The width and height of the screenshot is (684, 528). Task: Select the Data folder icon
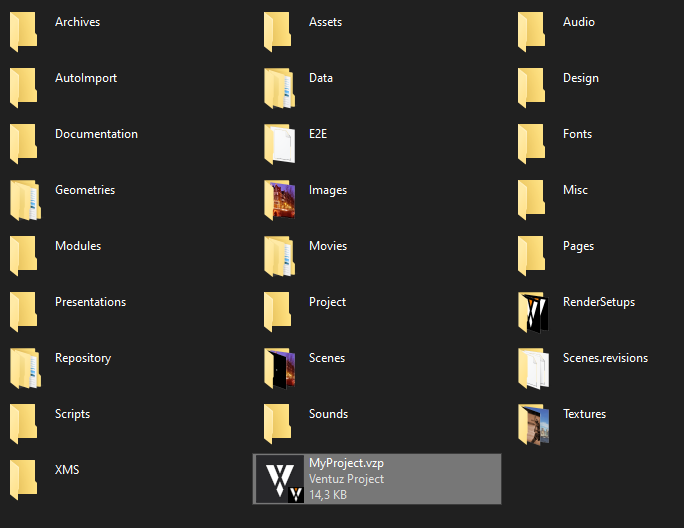click(278, 88)
